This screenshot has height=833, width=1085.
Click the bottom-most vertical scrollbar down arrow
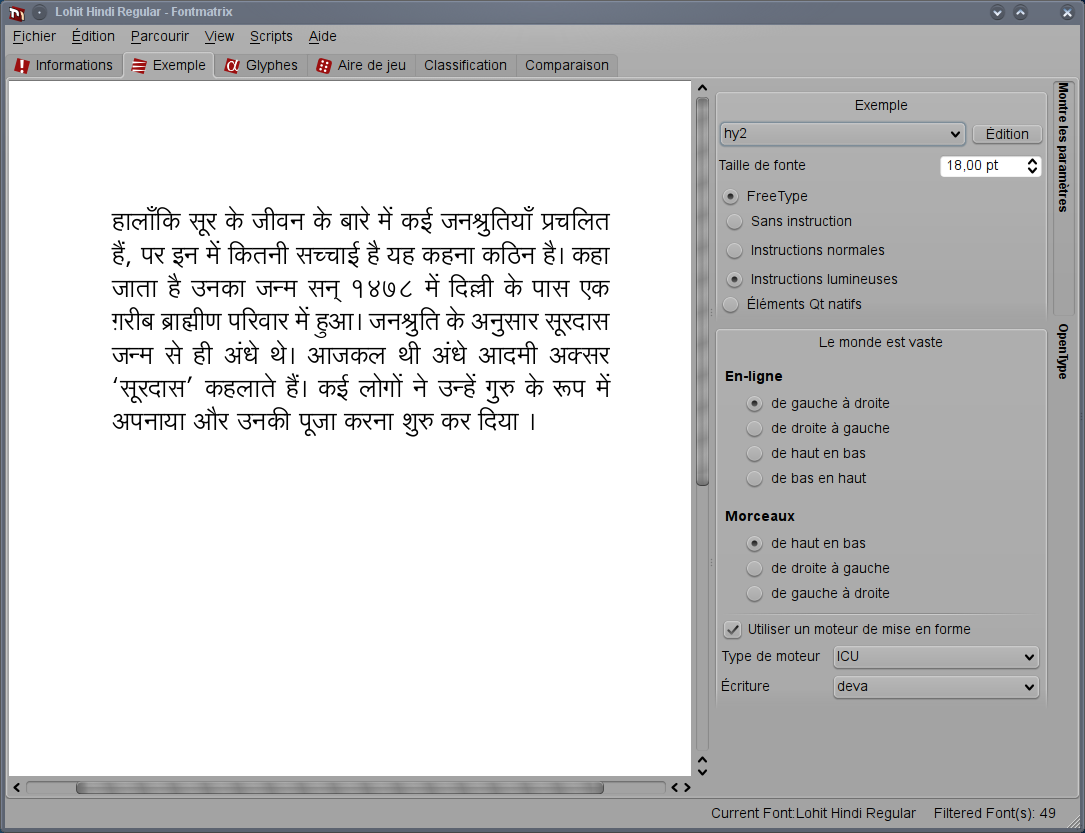(702, 772)
